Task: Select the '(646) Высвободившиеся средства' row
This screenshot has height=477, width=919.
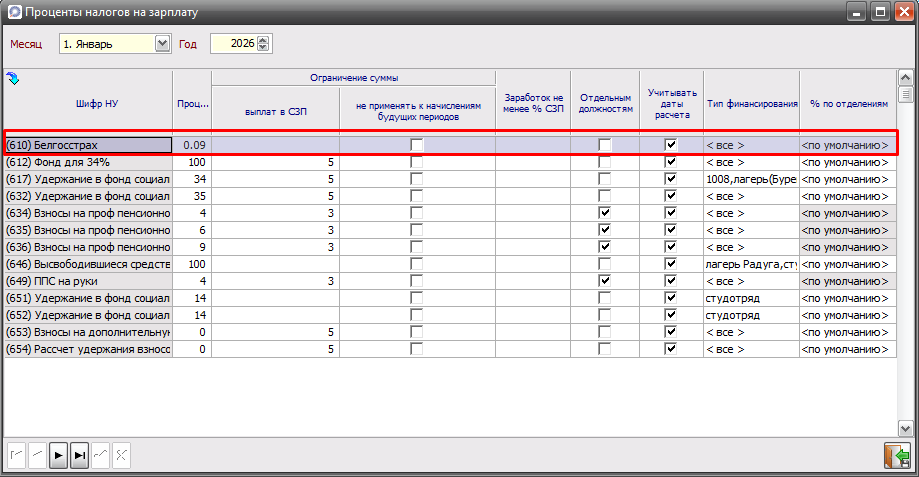Action: 88,264
